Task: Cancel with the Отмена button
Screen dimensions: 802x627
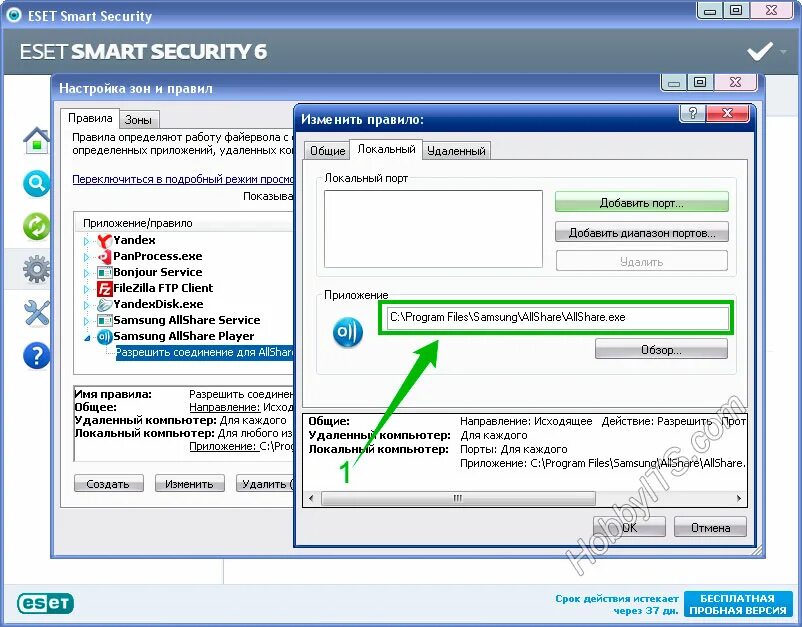Action: tap(710, 527)
